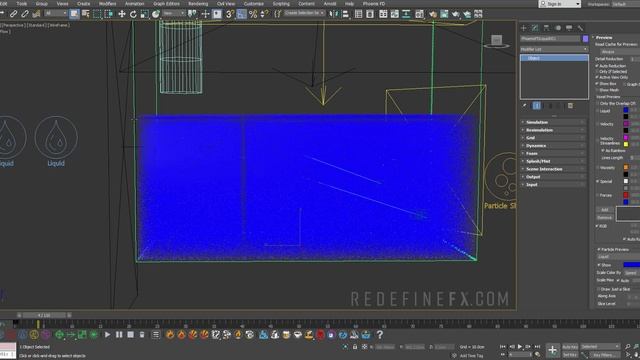The height and width of the screenshot is (360, 640).
Task: Open the Graph Editors menu
Action: (x=166, y=3)
